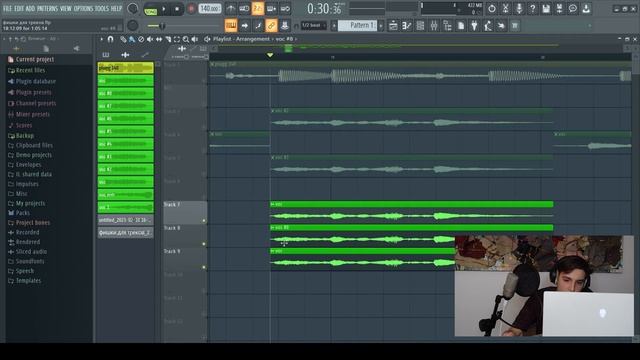Select the playlist Draw pencil tool
The image size is (640, 360).
pos(123,39)
